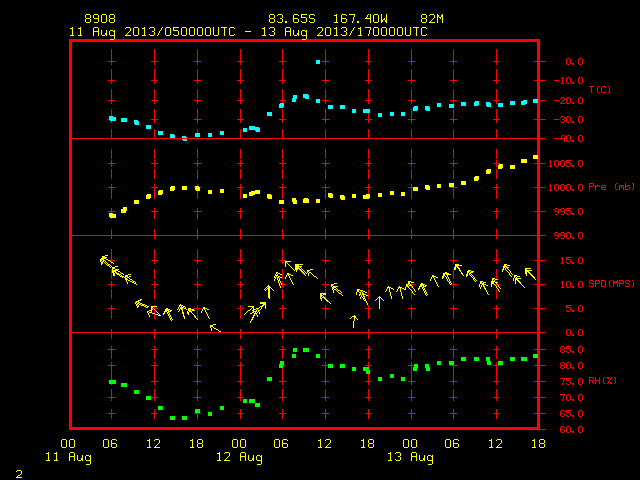The height and width of the screenshot is (480, 640).
Task: Click the RH(%) axis label
Action: [x=602, y=381]
